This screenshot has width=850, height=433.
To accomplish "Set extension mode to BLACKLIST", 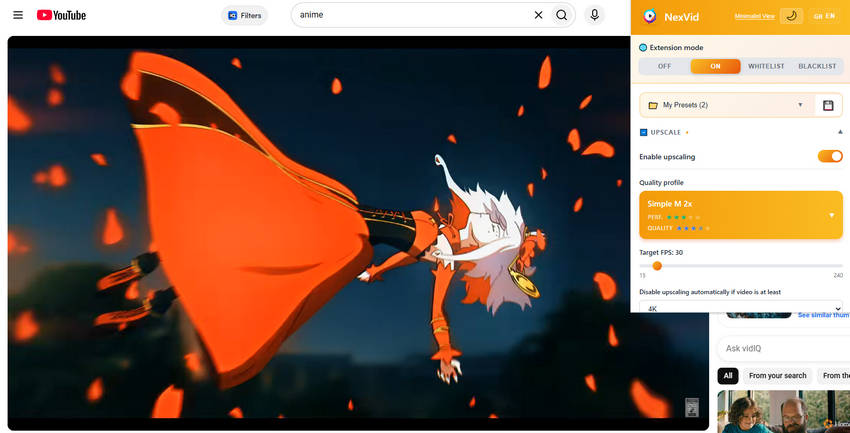I will (x=817, y=66).
